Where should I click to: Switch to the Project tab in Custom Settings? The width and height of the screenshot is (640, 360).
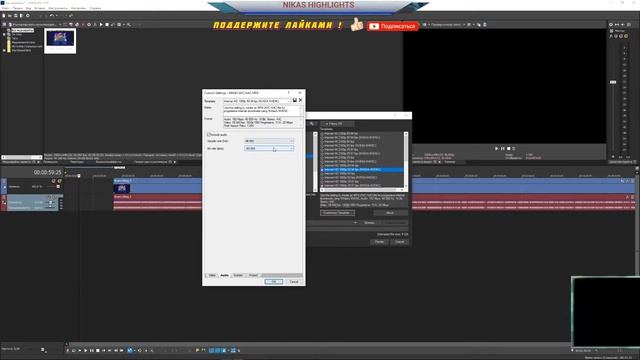(253, 276)
